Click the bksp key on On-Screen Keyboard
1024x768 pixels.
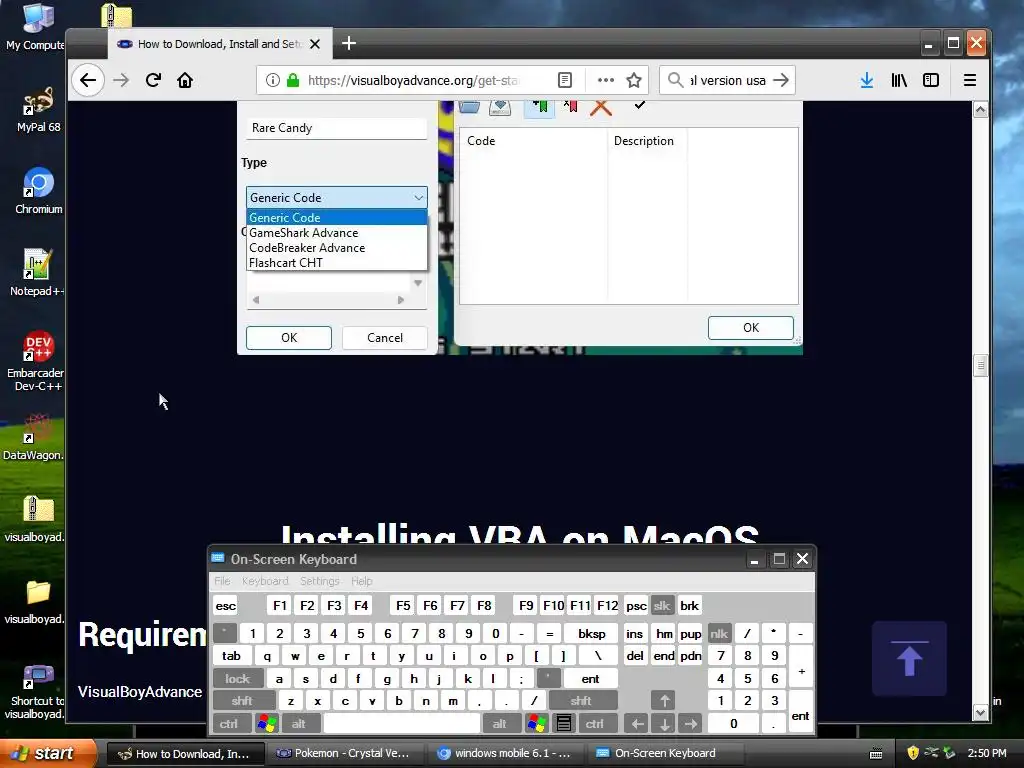tap(592, 633)
